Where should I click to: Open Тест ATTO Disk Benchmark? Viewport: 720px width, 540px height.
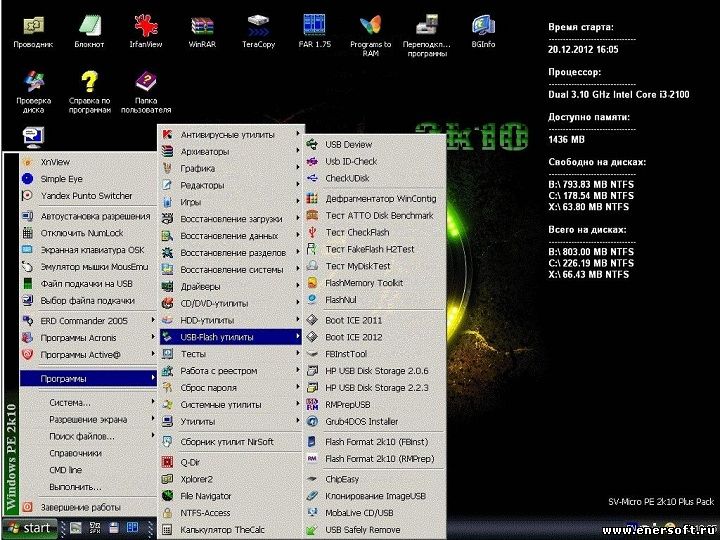pyautogui.click(x=375, y=215)
